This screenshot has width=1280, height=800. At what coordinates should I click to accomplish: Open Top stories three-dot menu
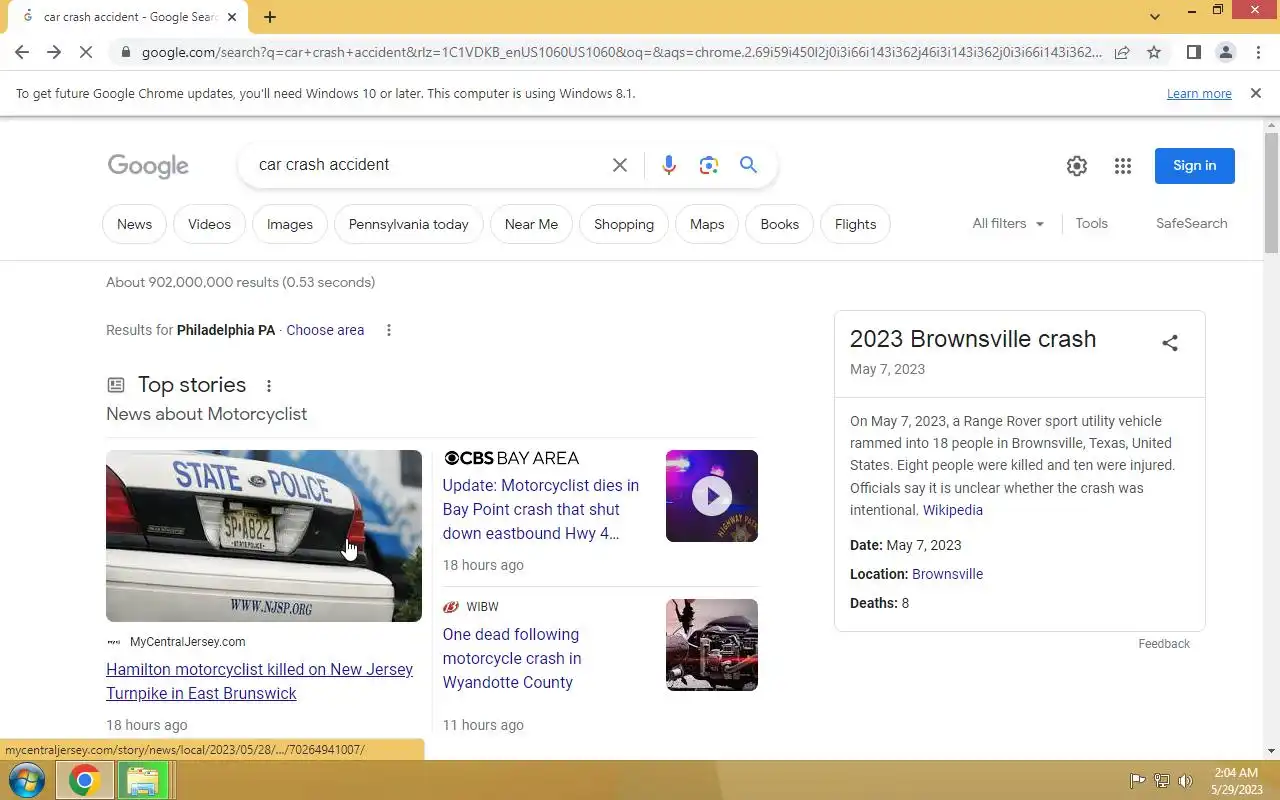[268, 386]
